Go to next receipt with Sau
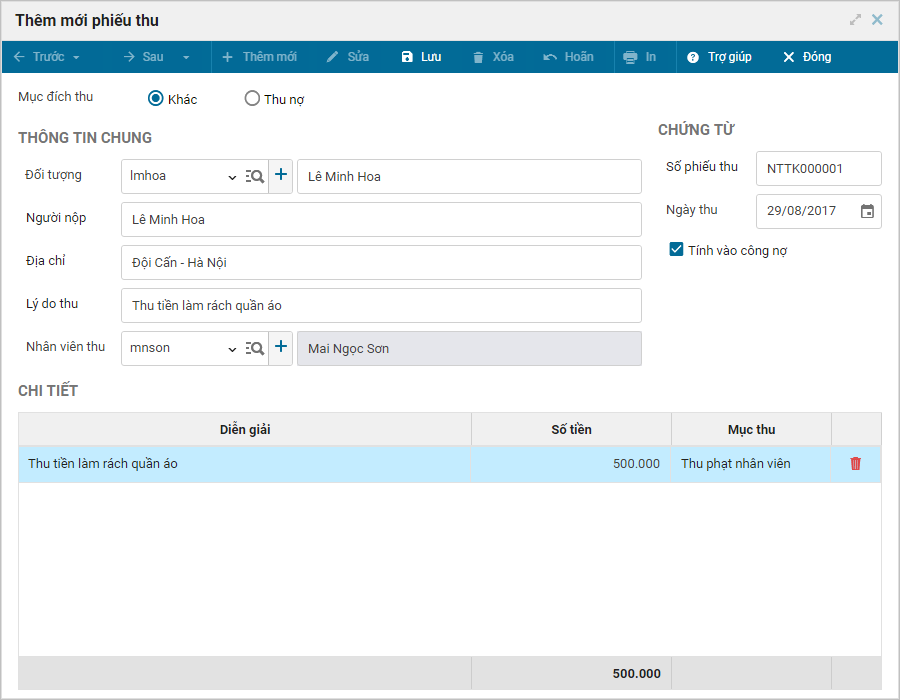This screenshot has width=900, height=700. point(143,57)
